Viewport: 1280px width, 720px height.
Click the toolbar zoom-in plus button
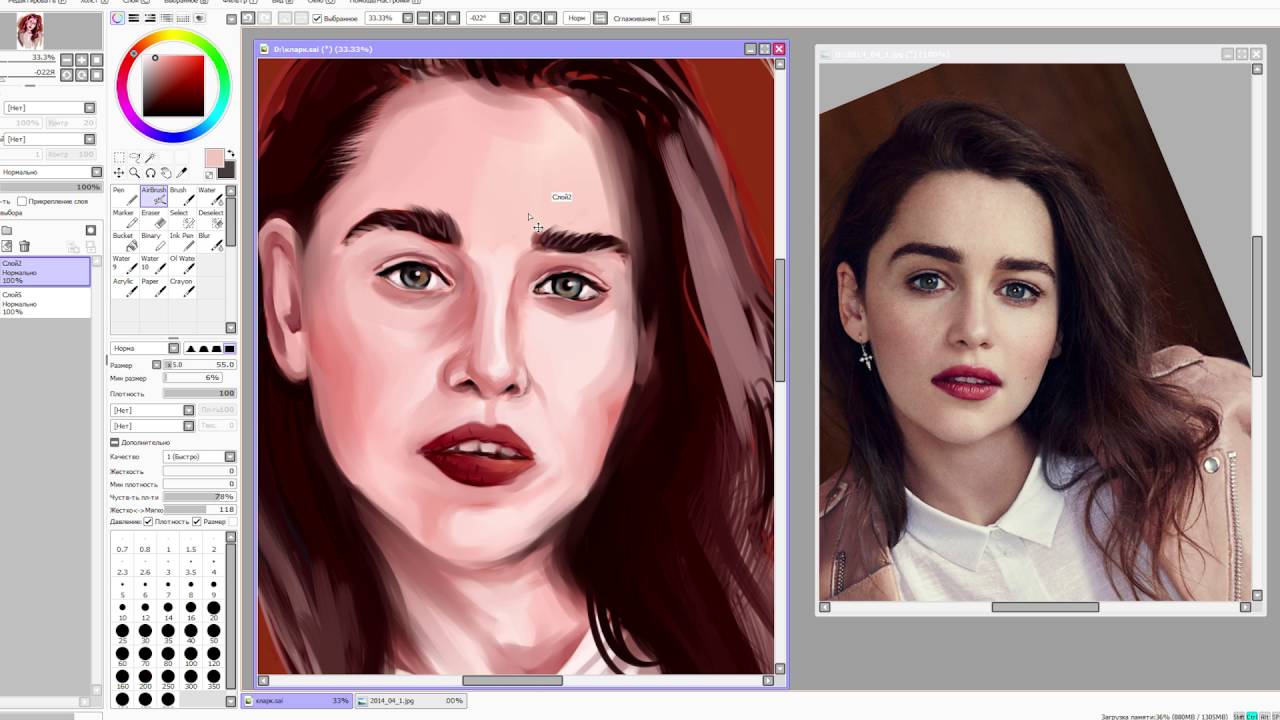pyautogui.click(x=438, y=18)
